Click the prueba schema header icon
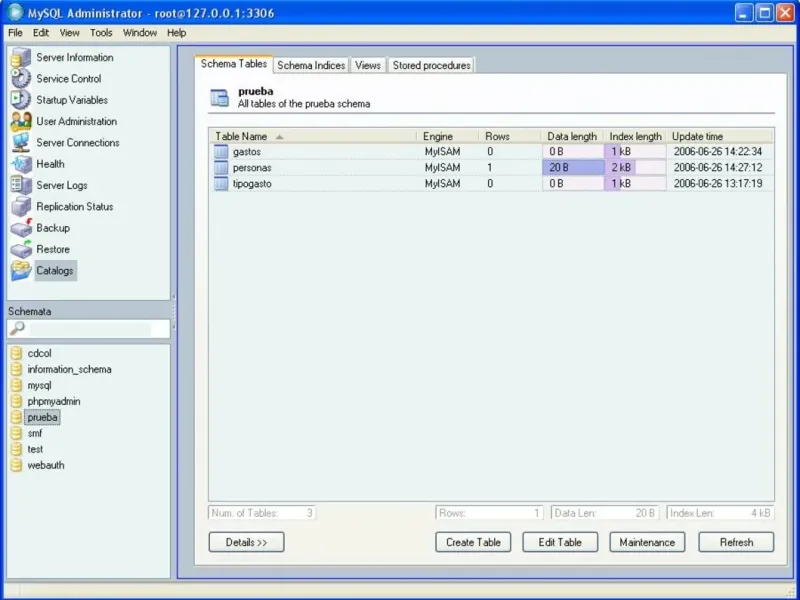Screen dimensions: 800x600 point(219,97)
